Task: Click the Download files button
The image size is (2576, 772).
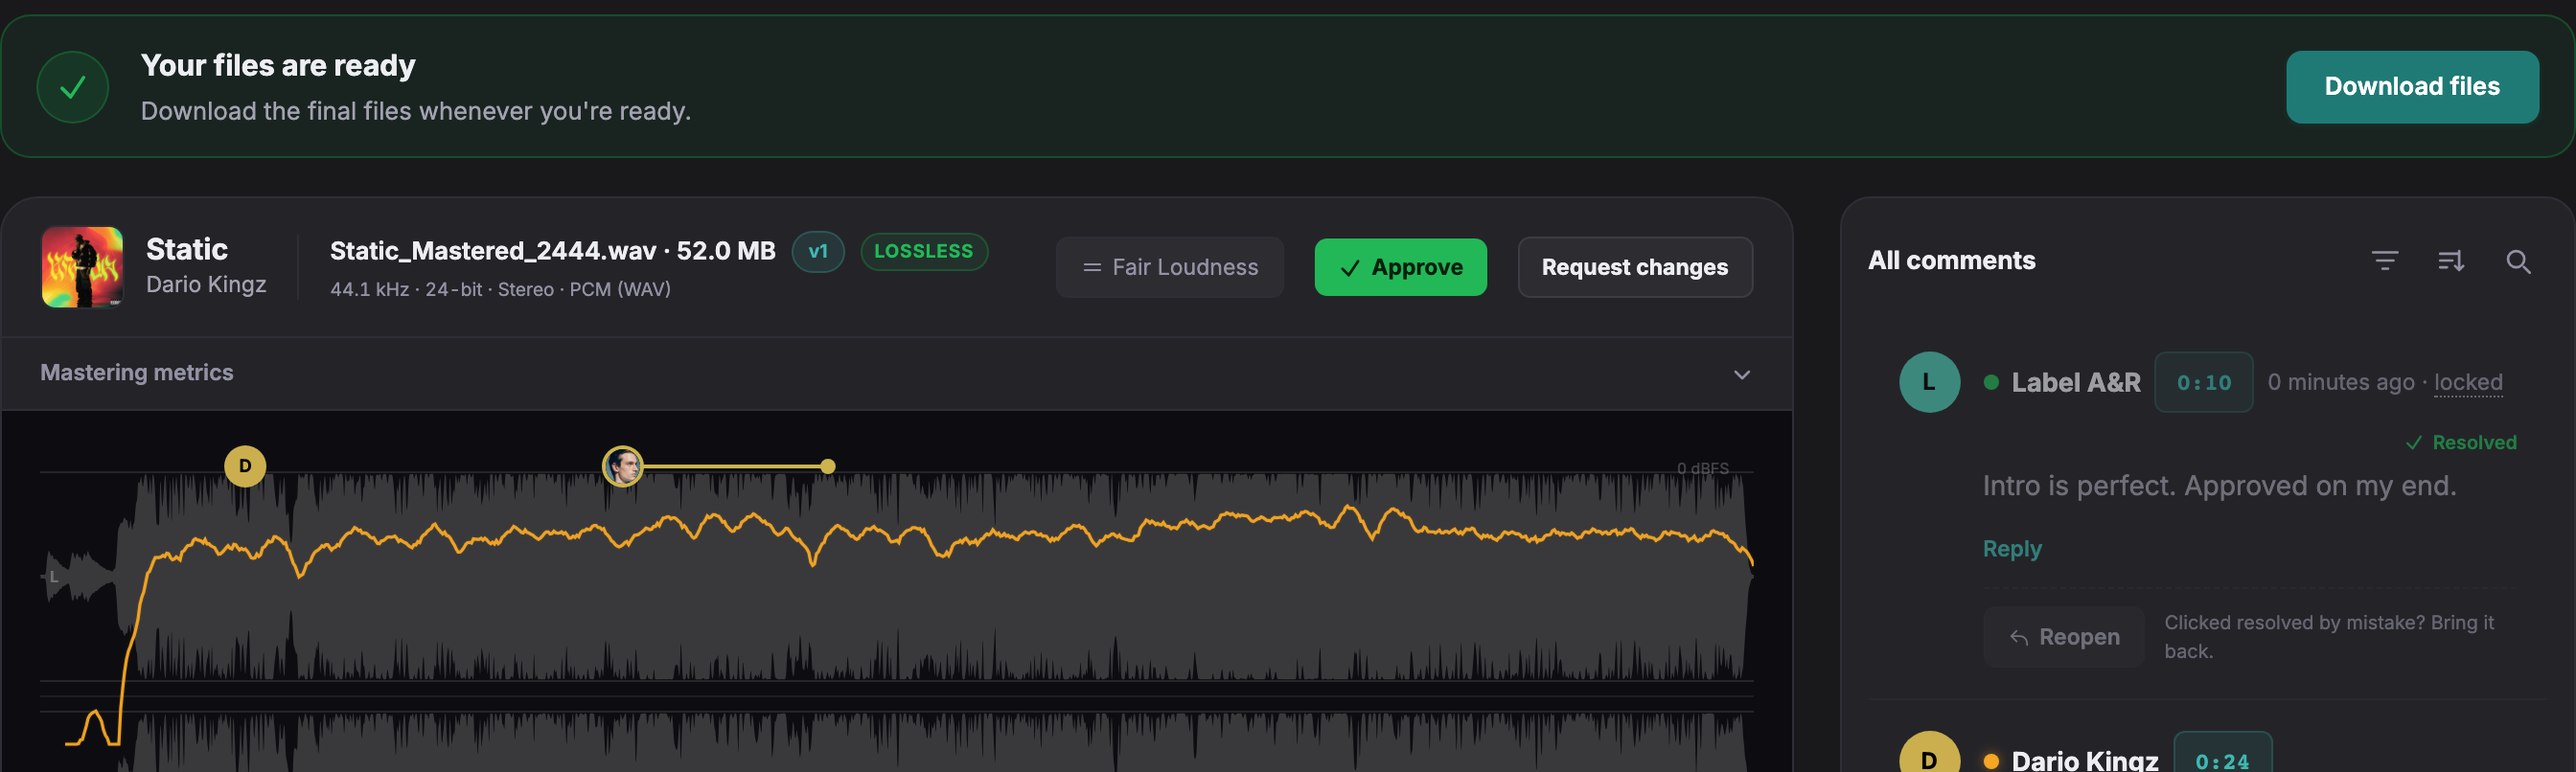Action: [2411, 87]
